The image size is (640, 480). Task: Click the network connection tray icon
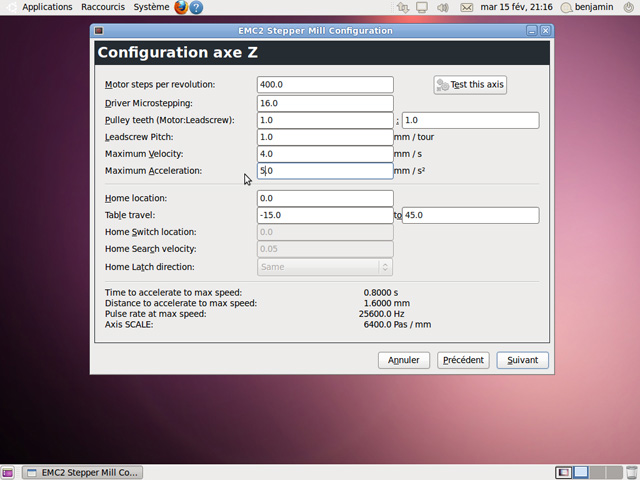pyautogui.click(x=403, y=7)
